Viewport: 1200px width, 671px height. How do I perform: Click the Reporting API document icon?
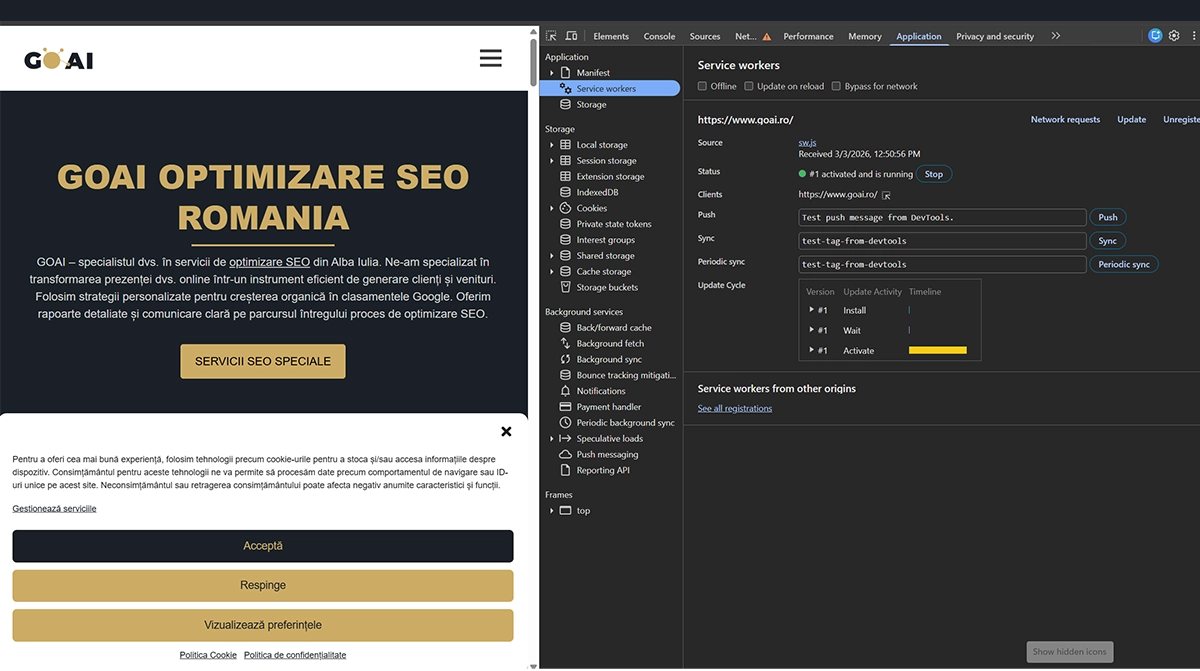pos(565,470)
